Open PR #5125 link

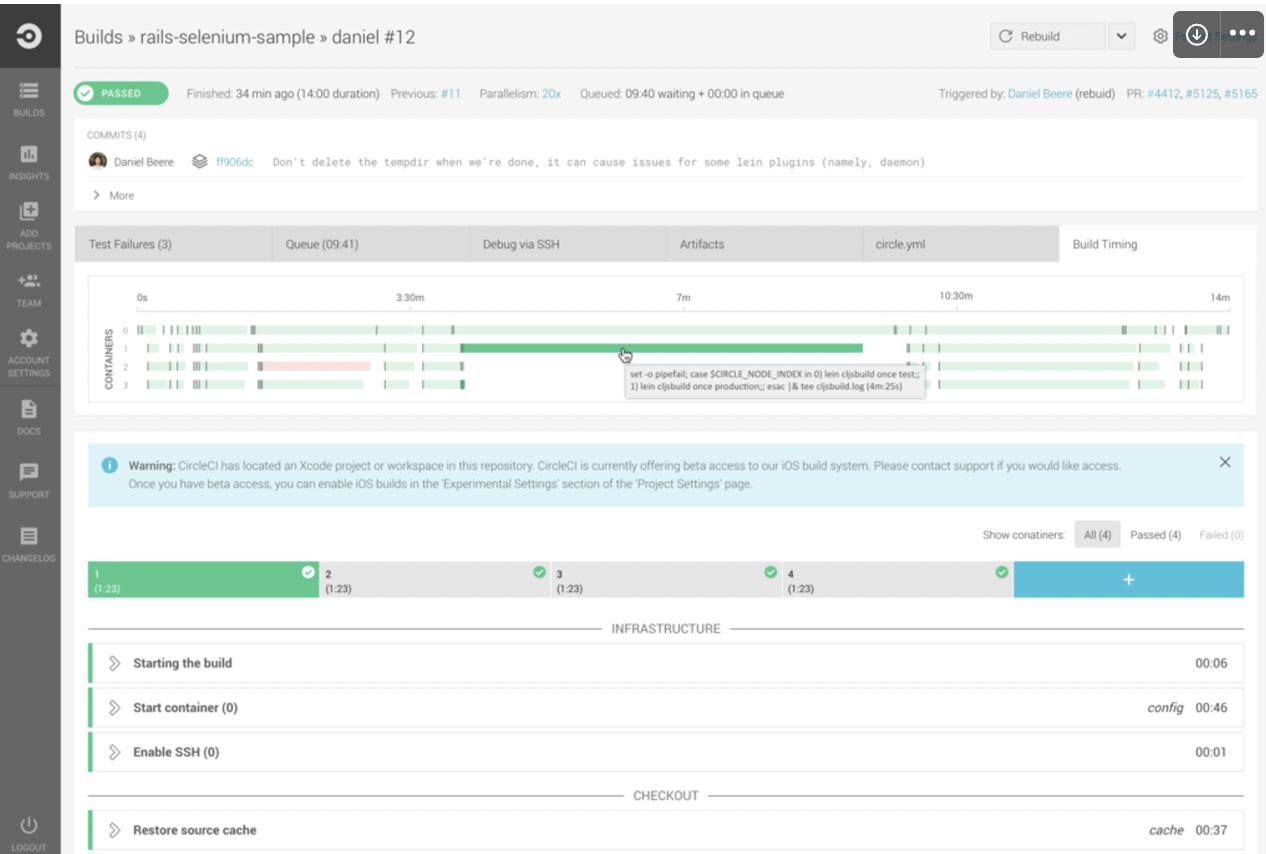coord(1202,94)
